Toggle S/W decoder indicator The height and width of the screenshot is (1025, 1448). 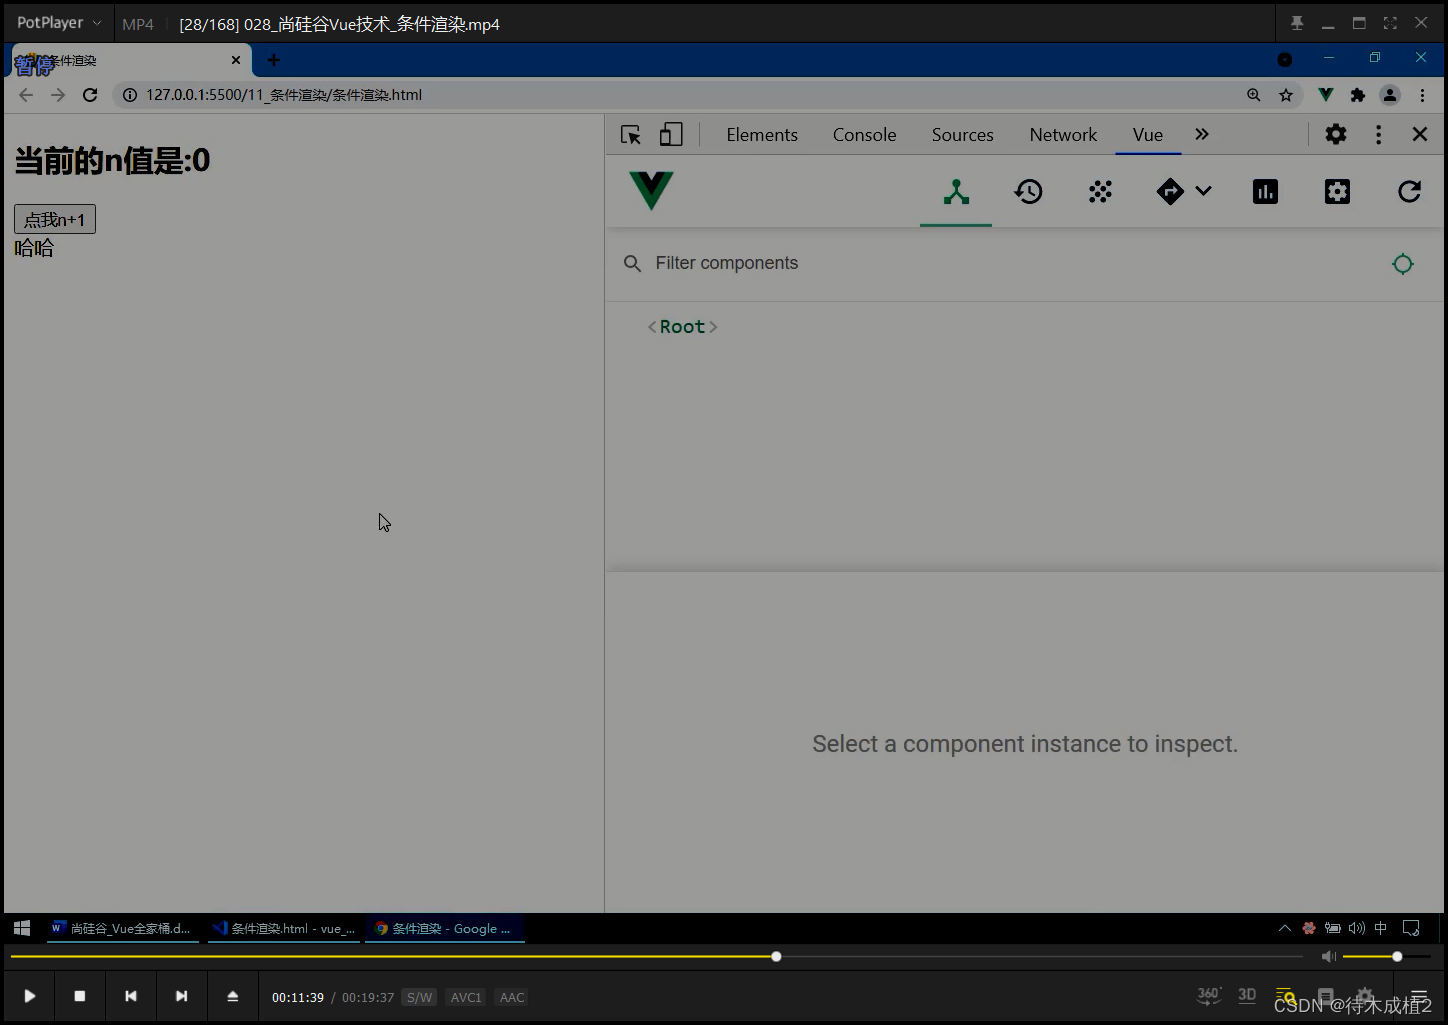tap(420, 997)
